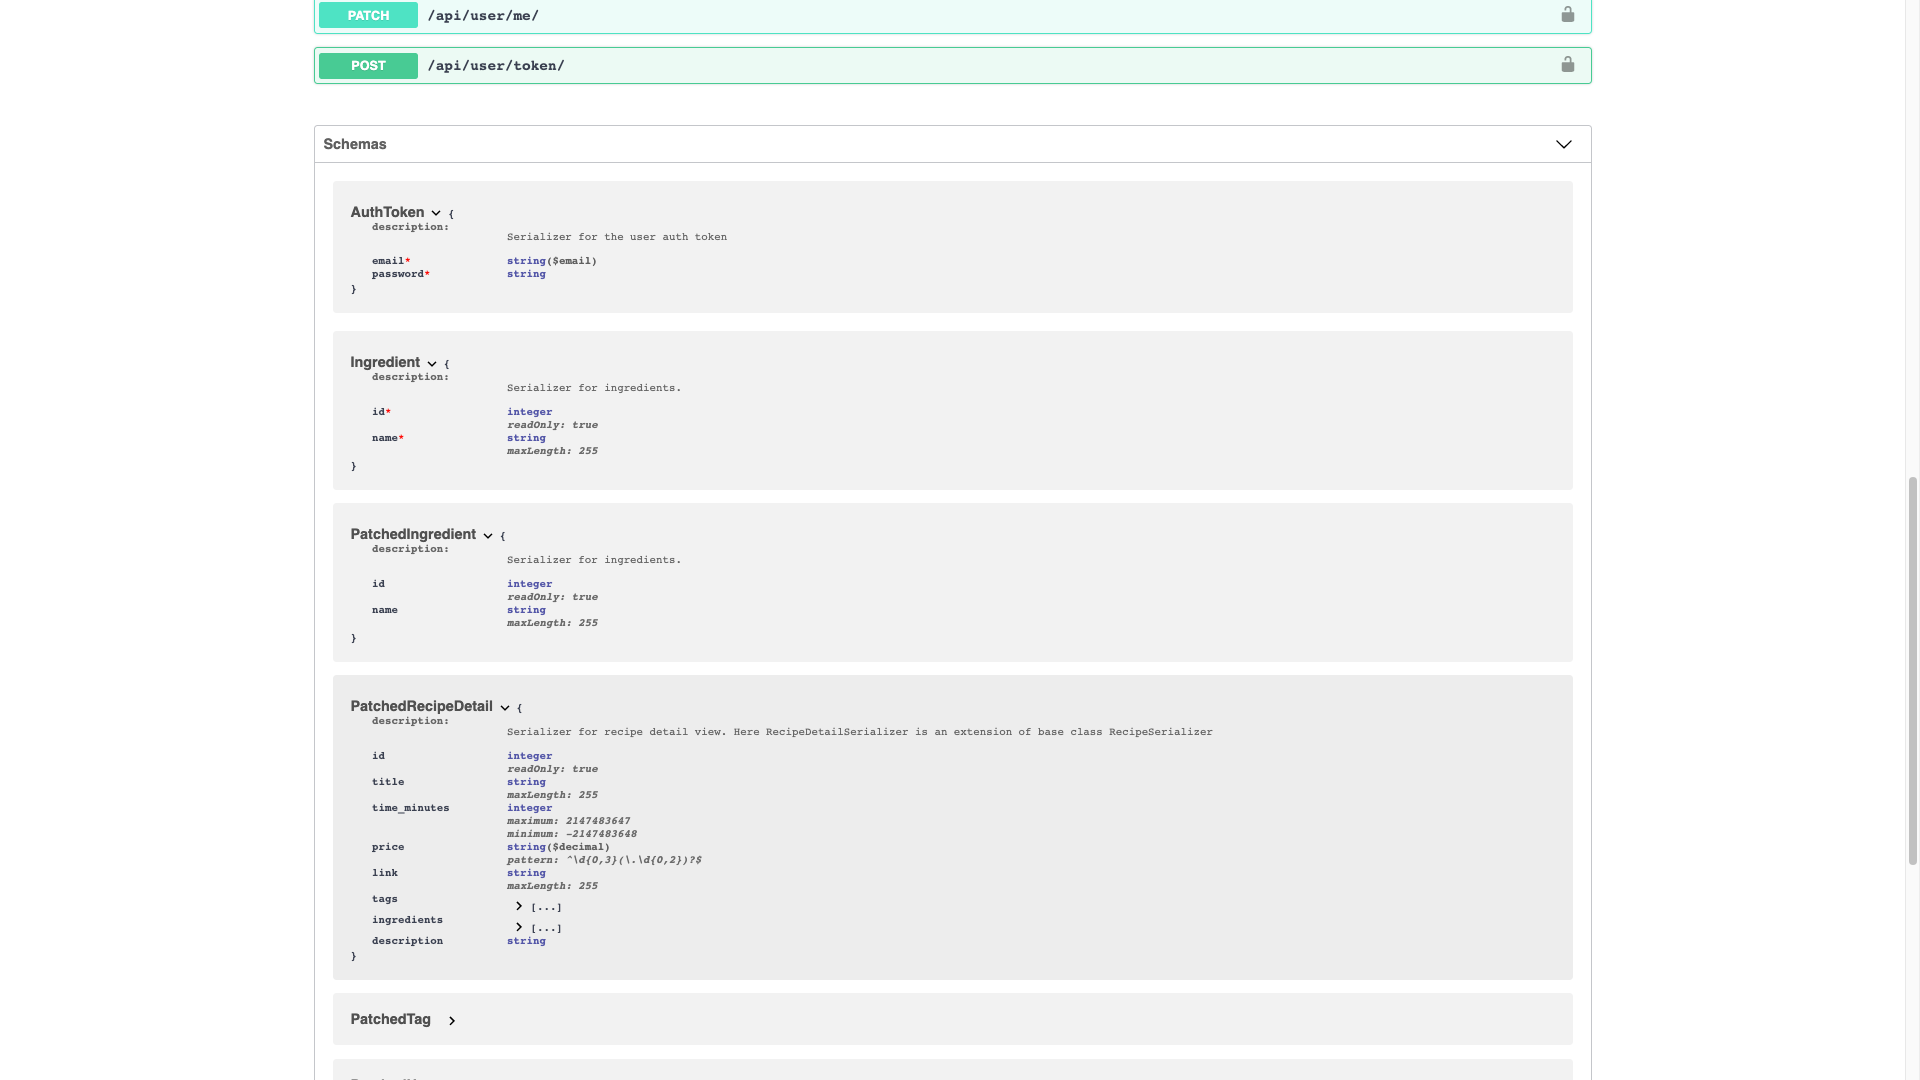This screenshot has width=1920, height=1080.
Task: Click the /api/user/me/ path text
Action: 484,15
